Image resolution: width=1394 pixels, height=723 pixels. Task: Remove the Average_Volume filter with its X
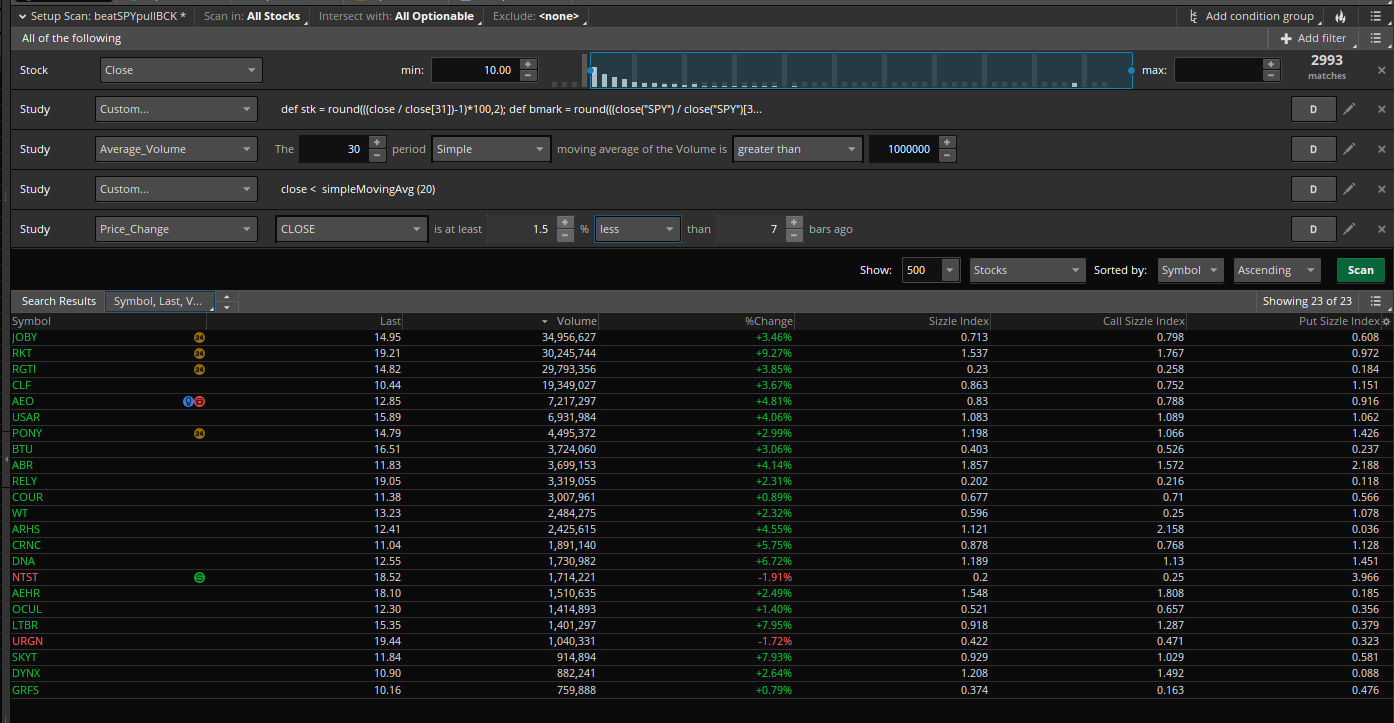(x=1381, y=149)
